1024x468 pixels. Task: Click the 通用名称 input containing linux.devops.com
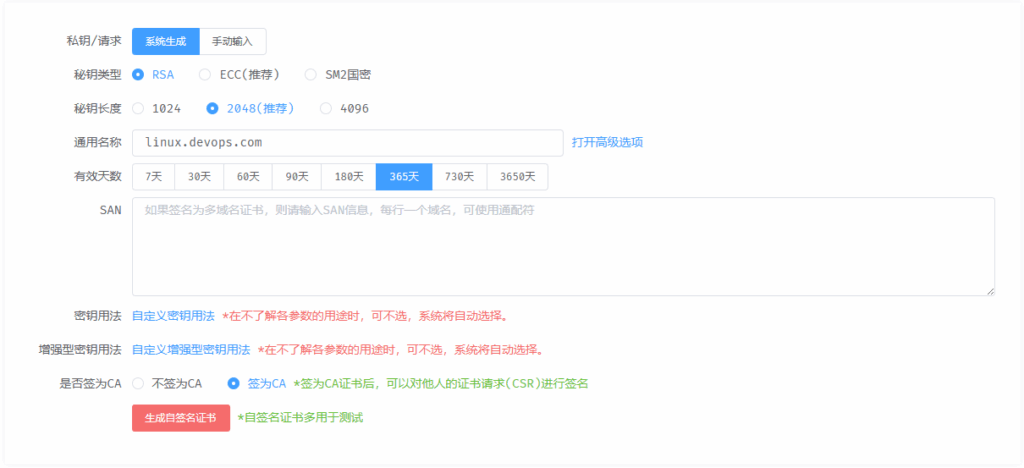point(347,142)
